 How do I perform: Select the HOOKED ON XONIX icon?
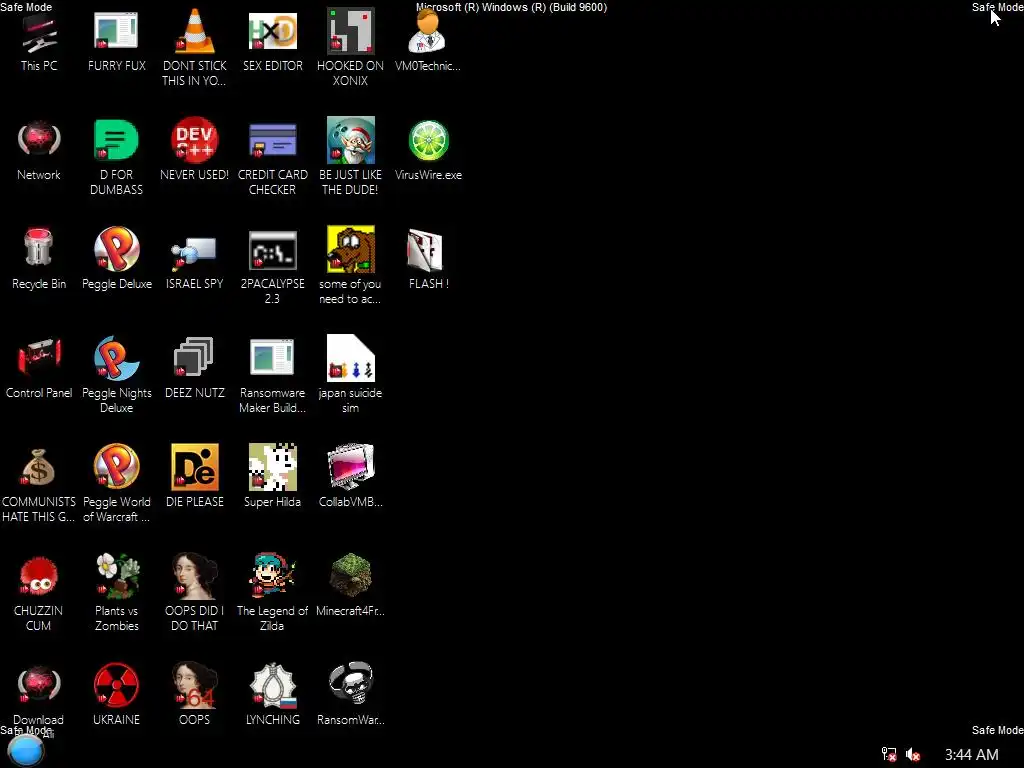click(x=350, y=31)
